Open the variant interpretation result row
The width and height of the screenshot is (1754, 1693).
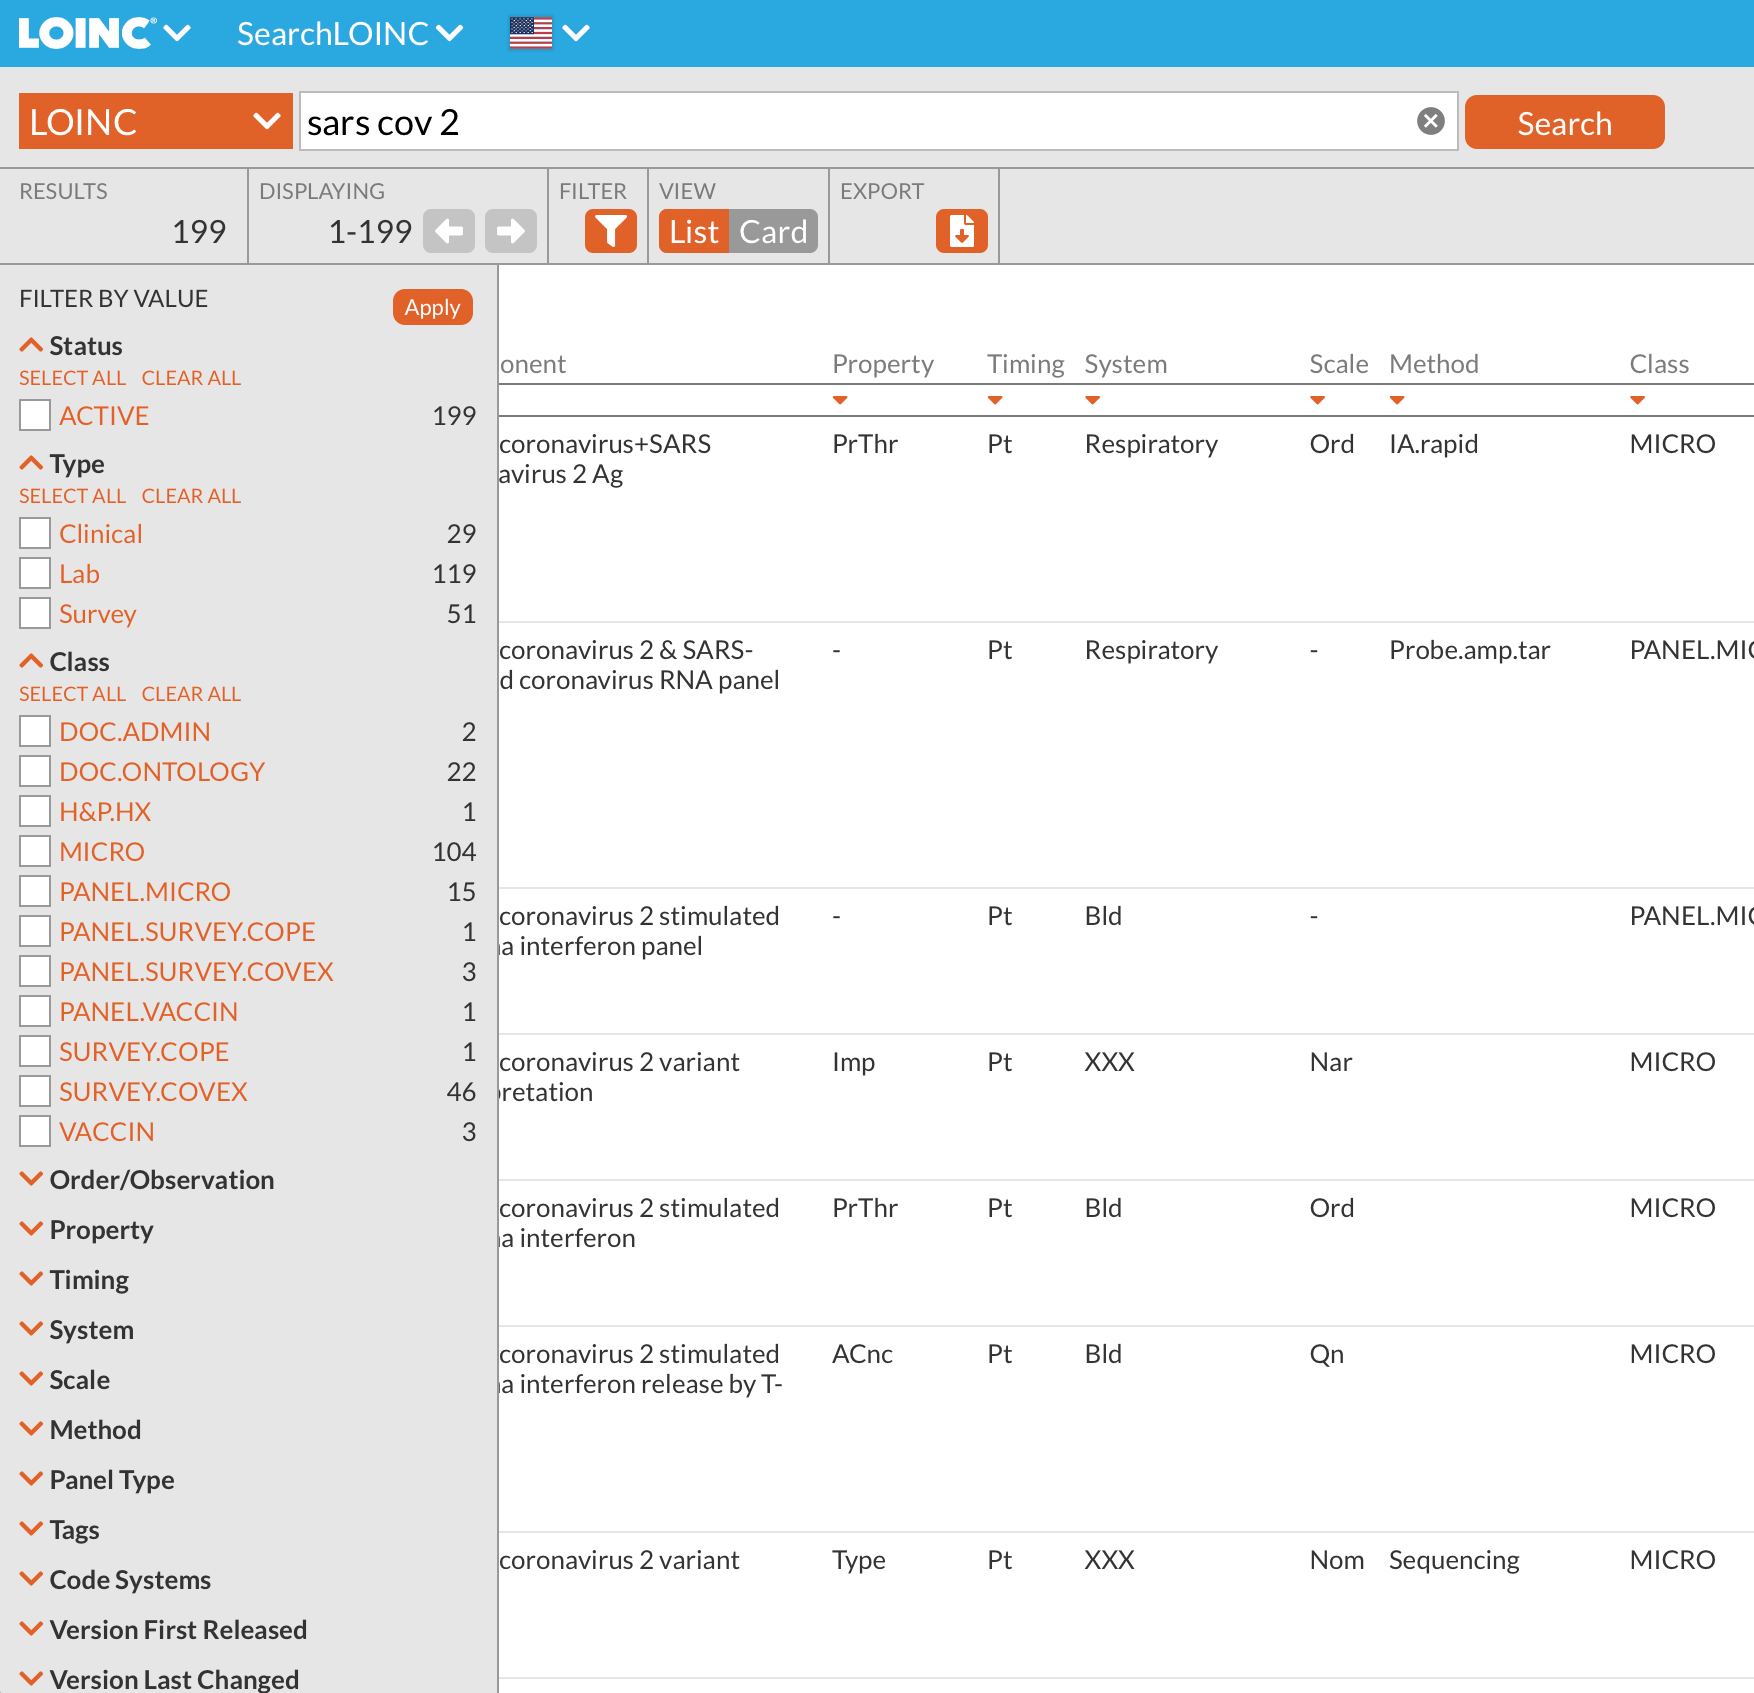[1126, 1107]
